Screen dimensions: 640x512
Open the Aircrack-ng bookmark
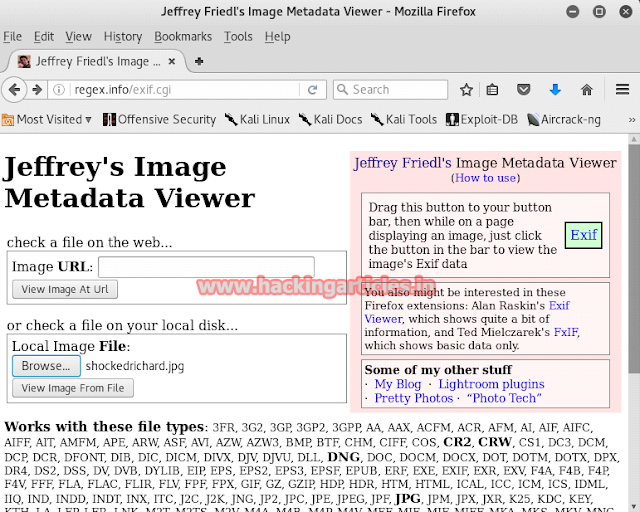click(x=564, y=120)
